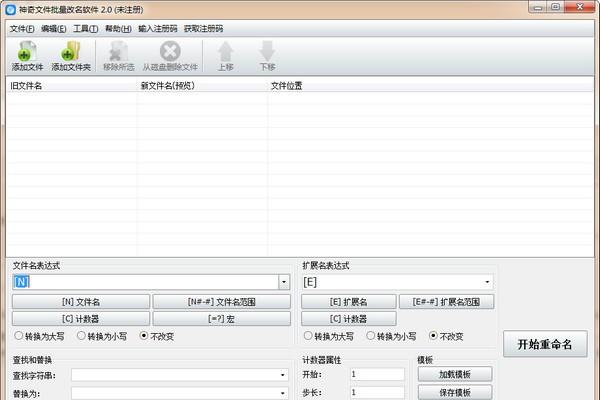Click the app icon in title bar
600x400 pixels.
pyautogui.click(x=10, y=9)
